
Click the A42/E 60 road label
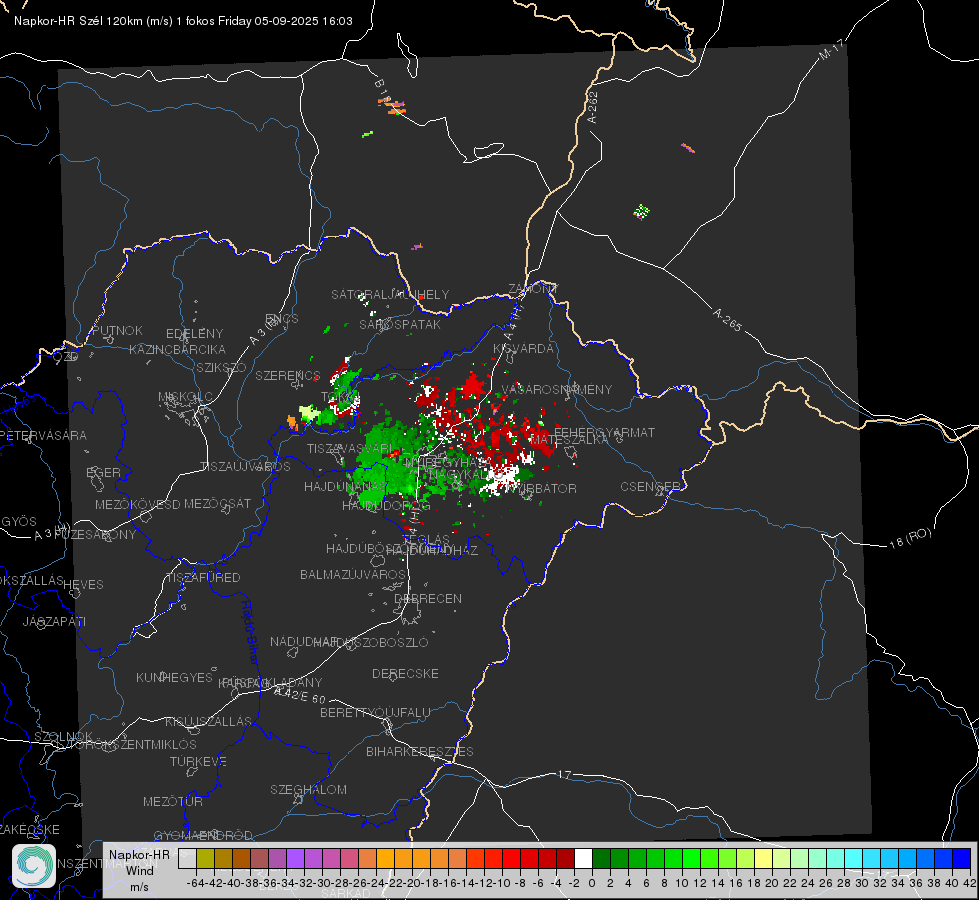pyautogui.click(x=300, y=695)
